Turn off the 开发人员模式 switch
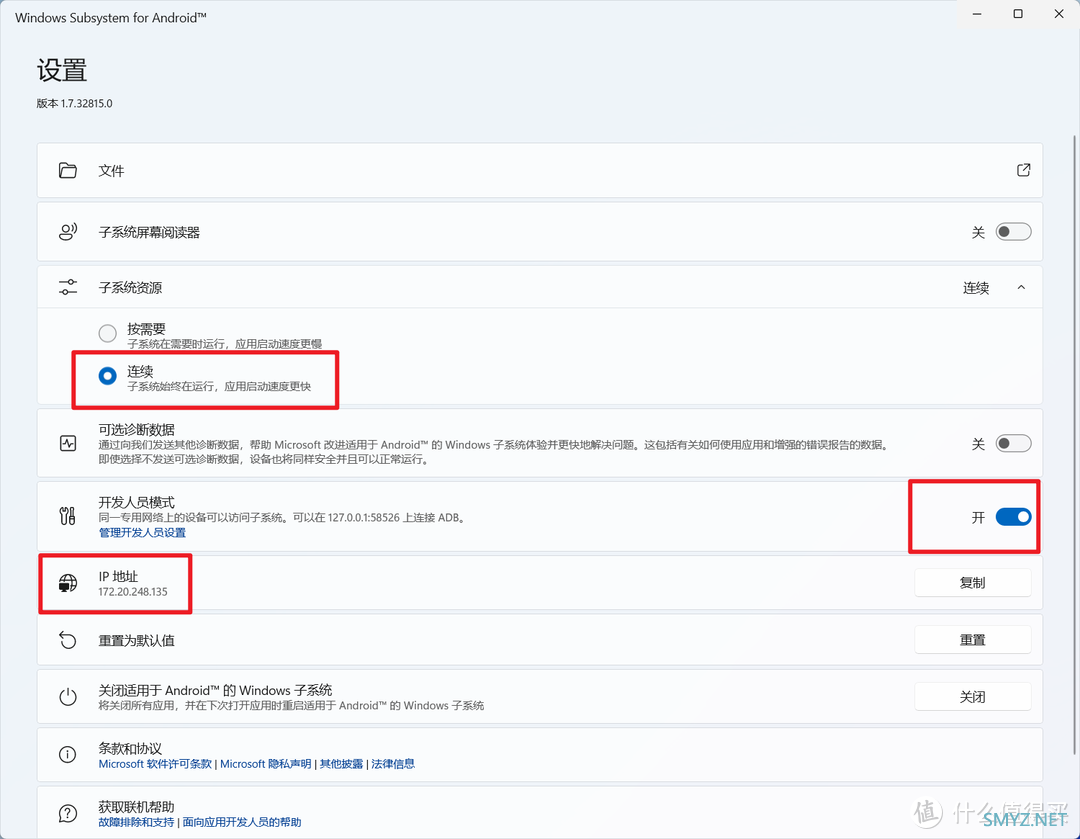Image resolution: width=1080 pixels, height=839 pixels. (x=1013, y=517)
